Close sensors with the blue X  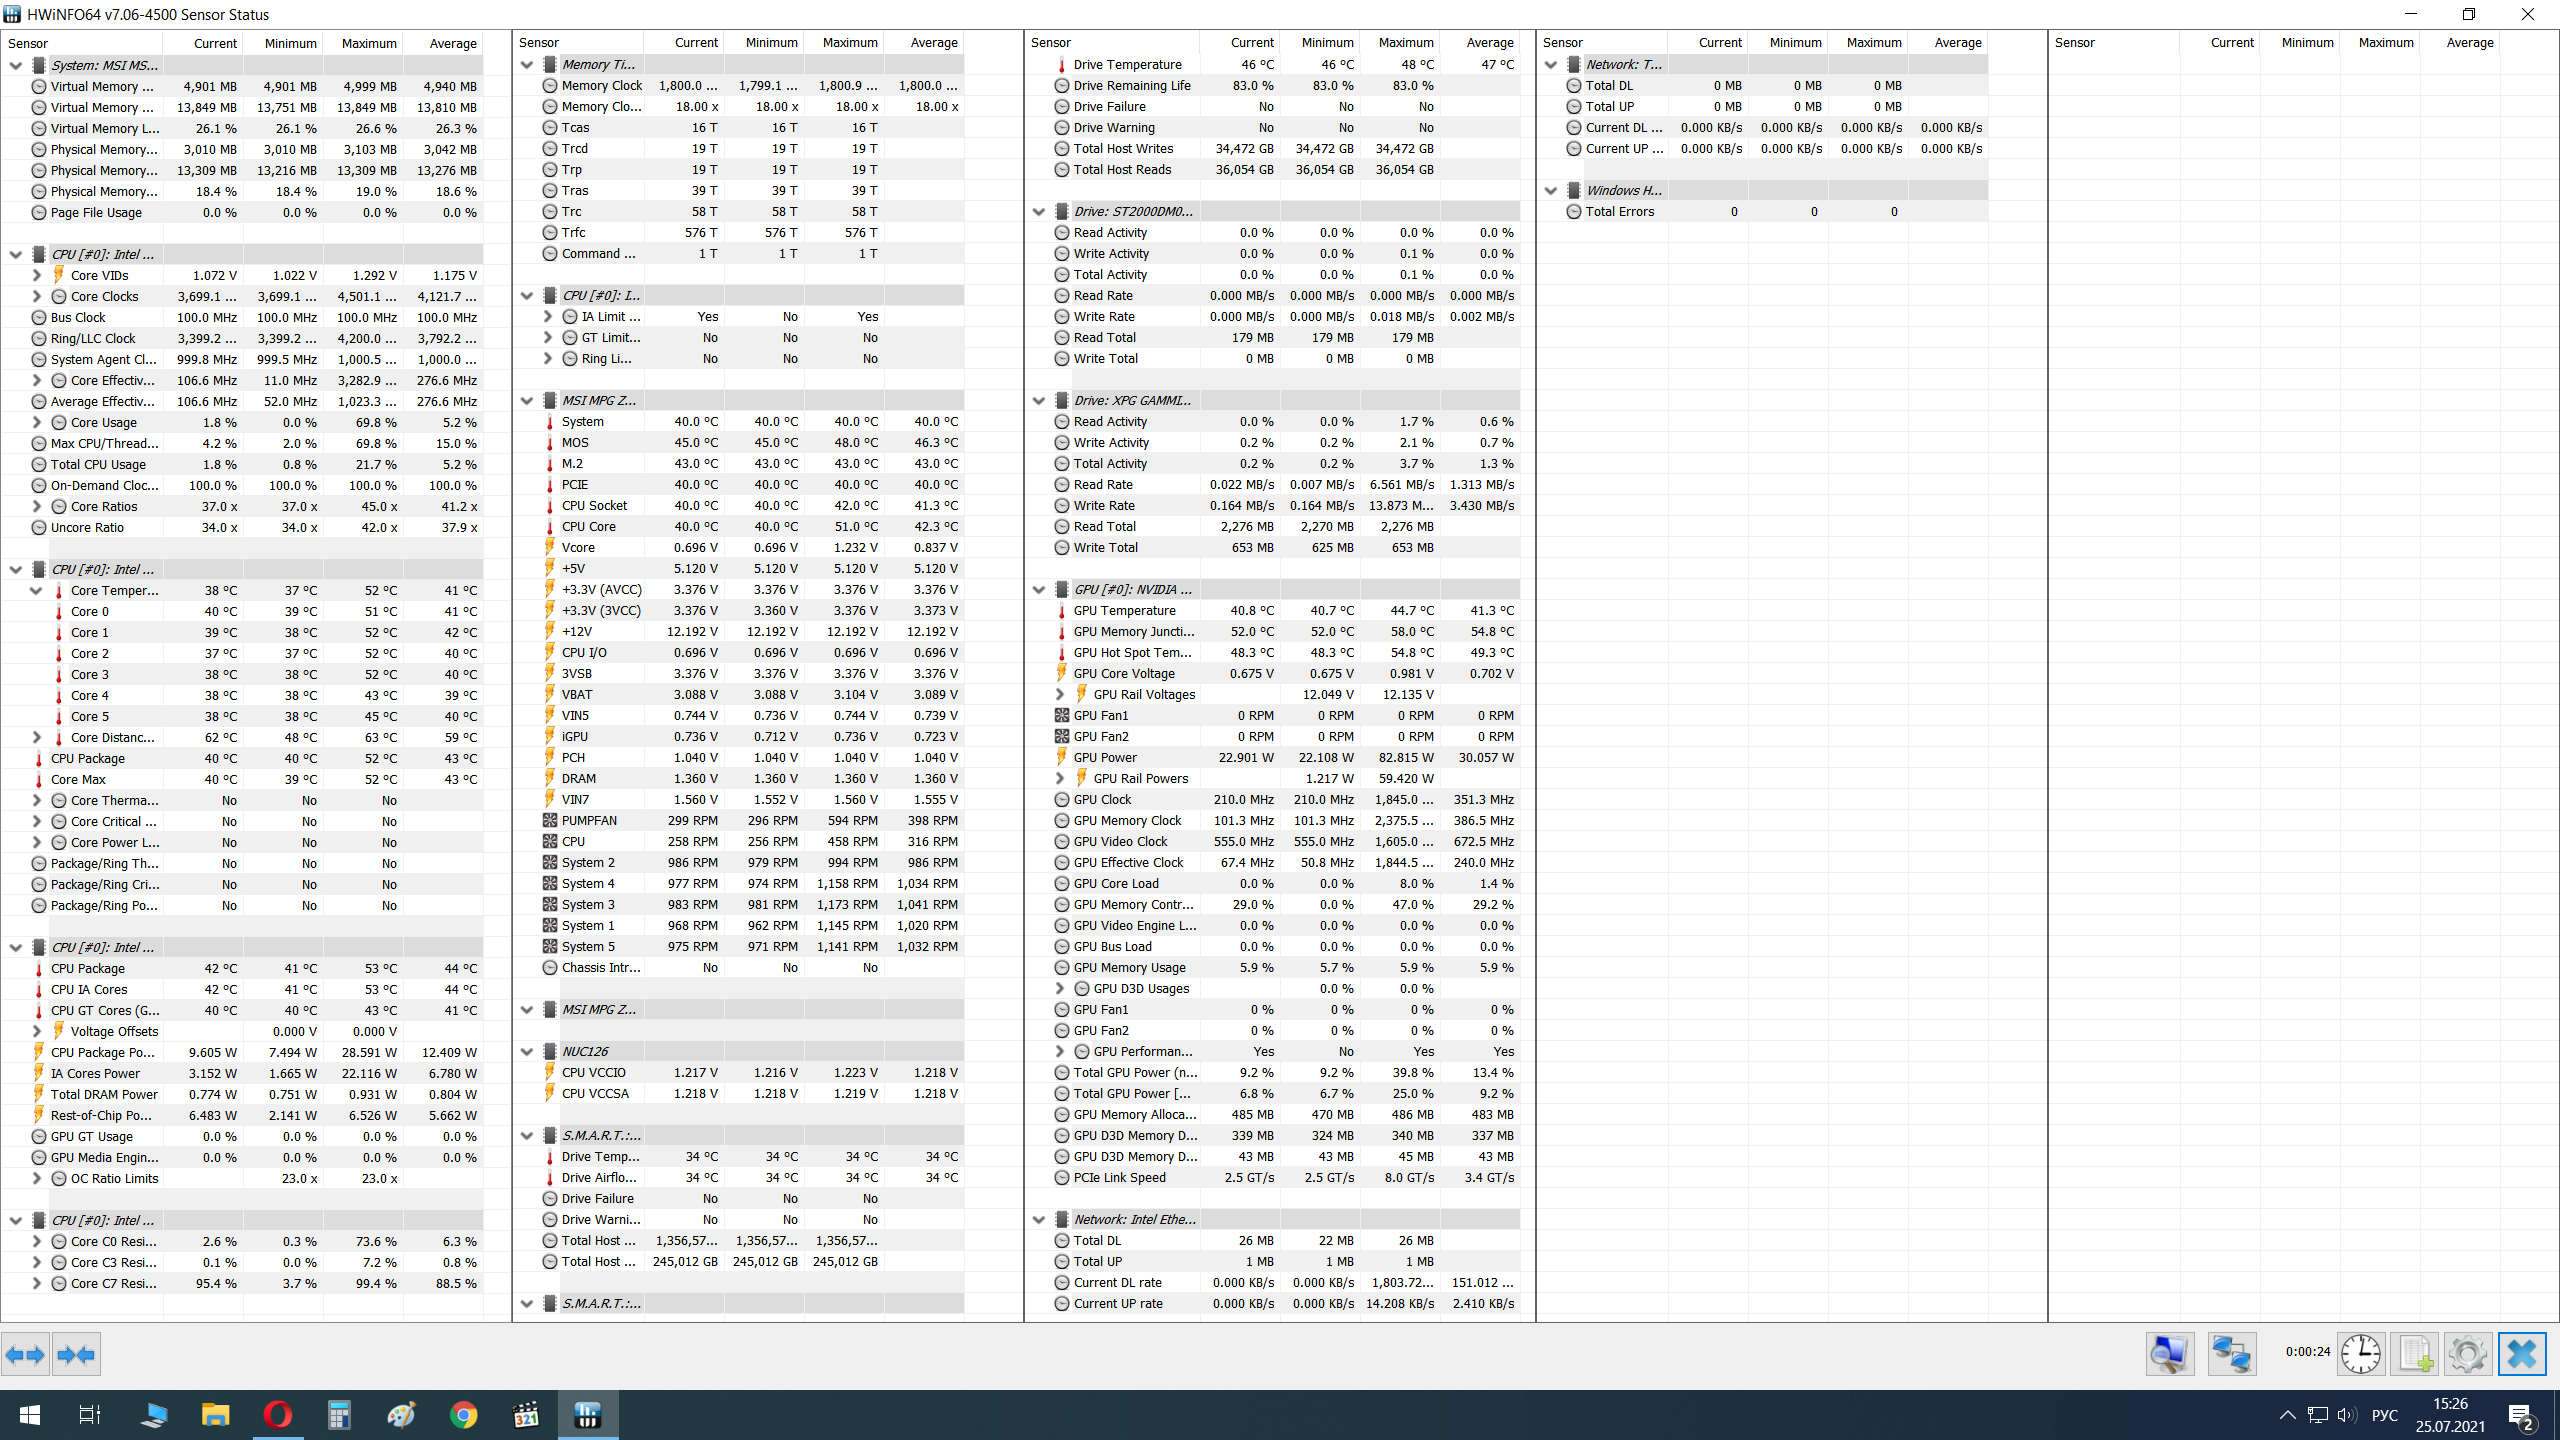tap(2521, 1354)
